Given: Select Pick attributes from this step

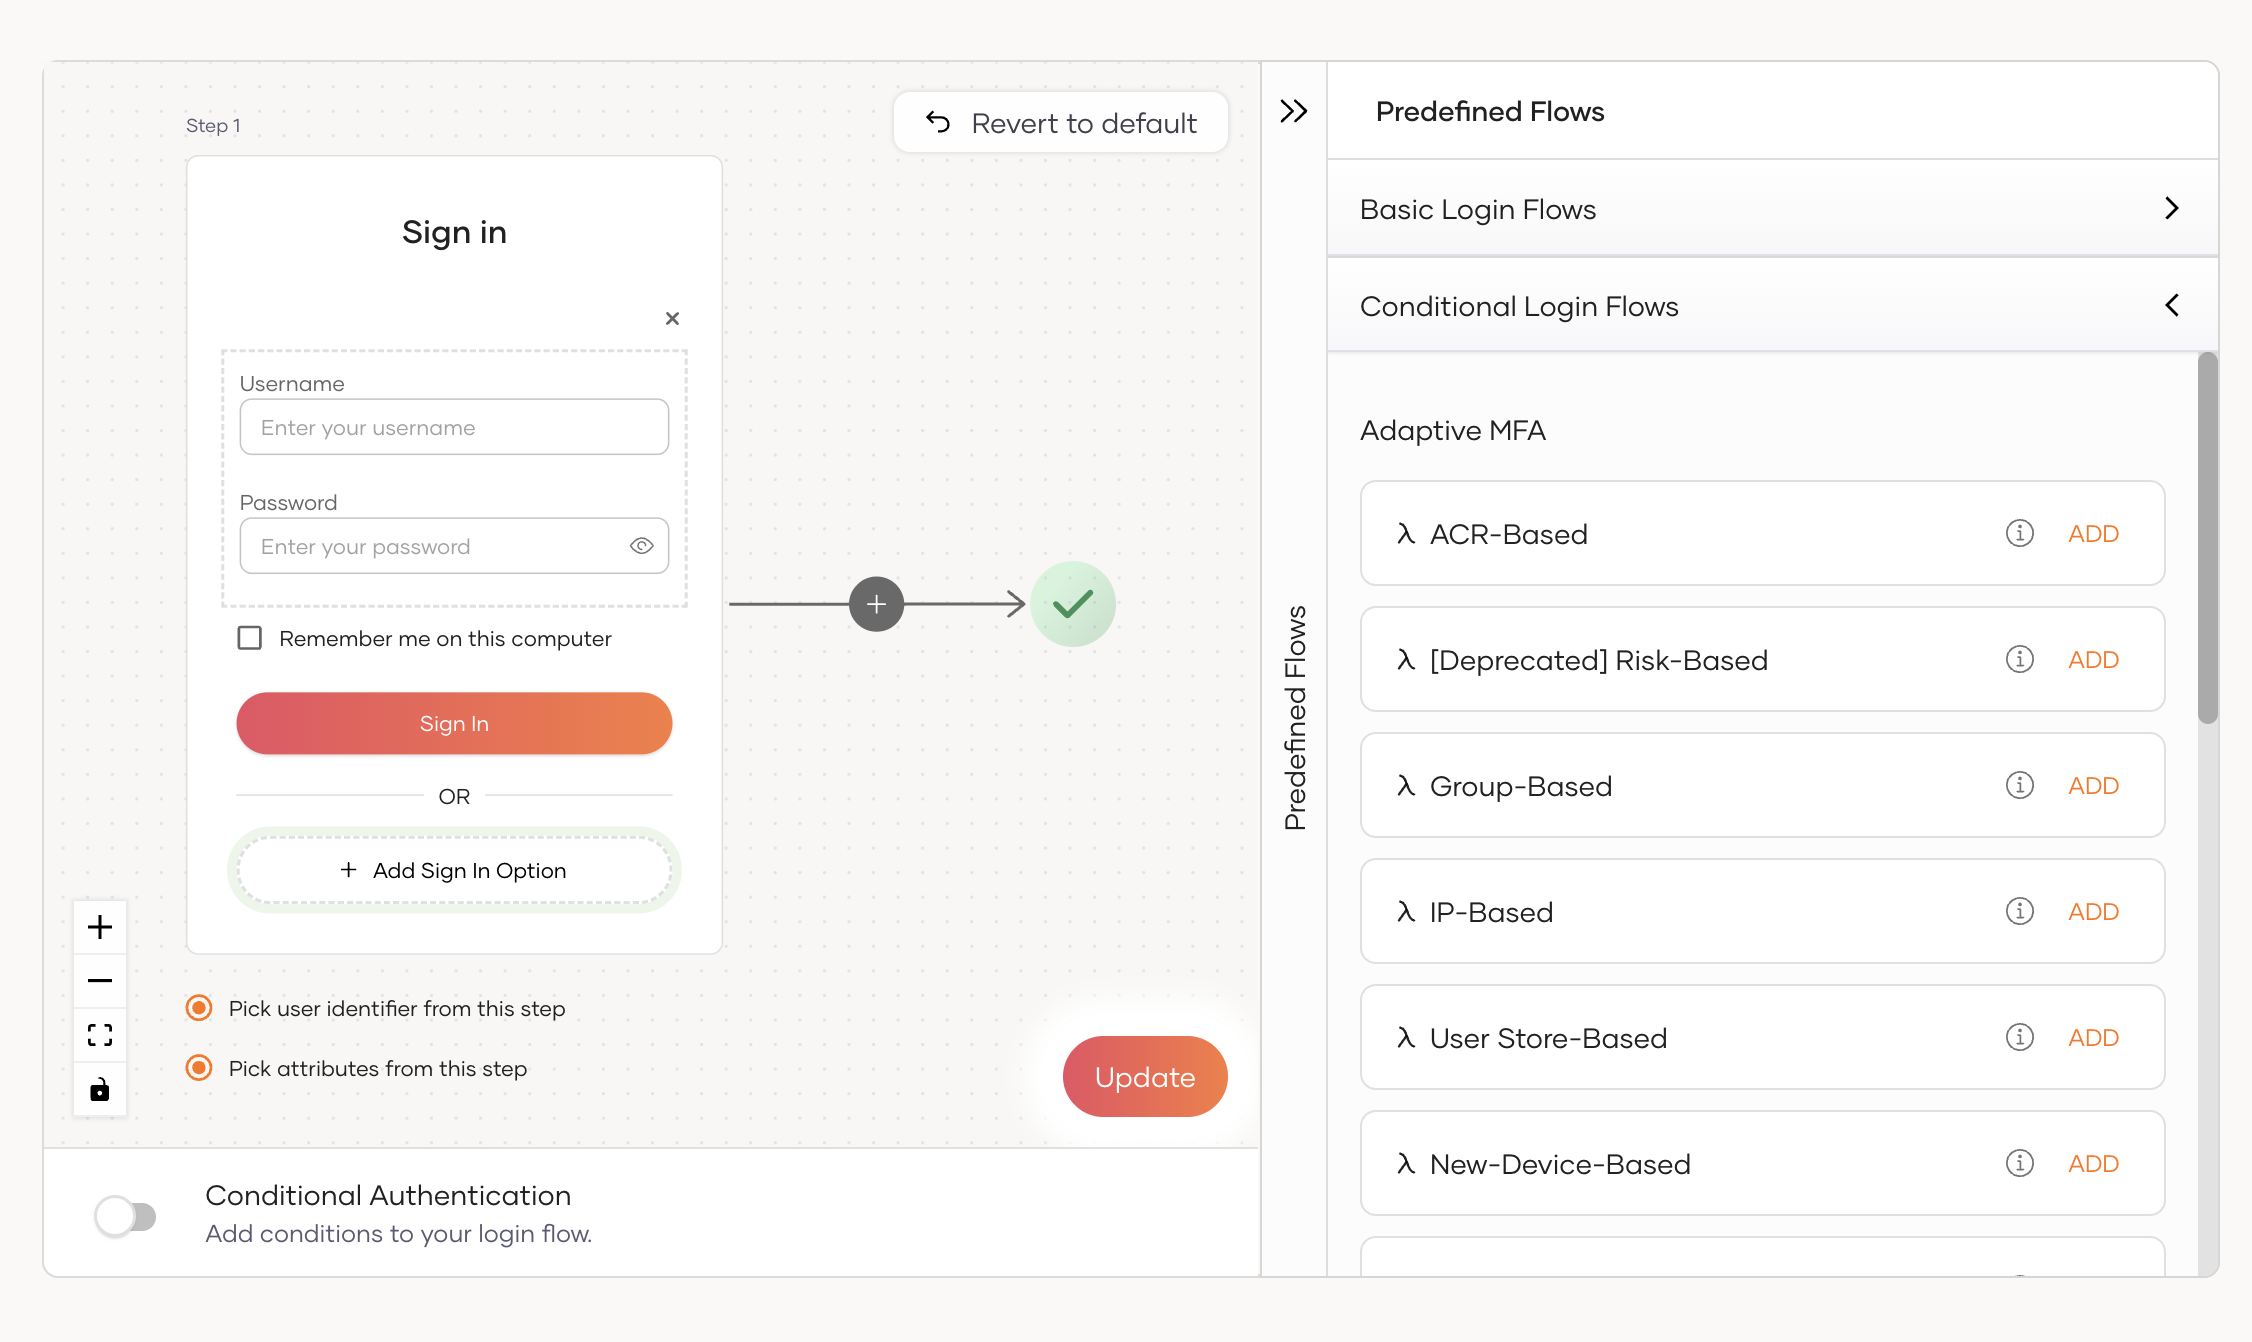Looking at the screenshot, I should point(199,1068).
